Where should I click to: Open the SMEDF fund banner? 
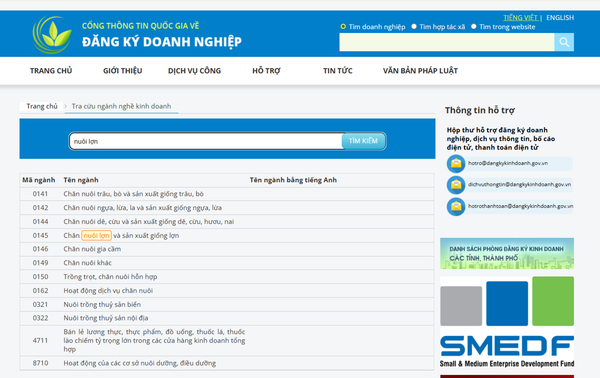click(507, 322)
